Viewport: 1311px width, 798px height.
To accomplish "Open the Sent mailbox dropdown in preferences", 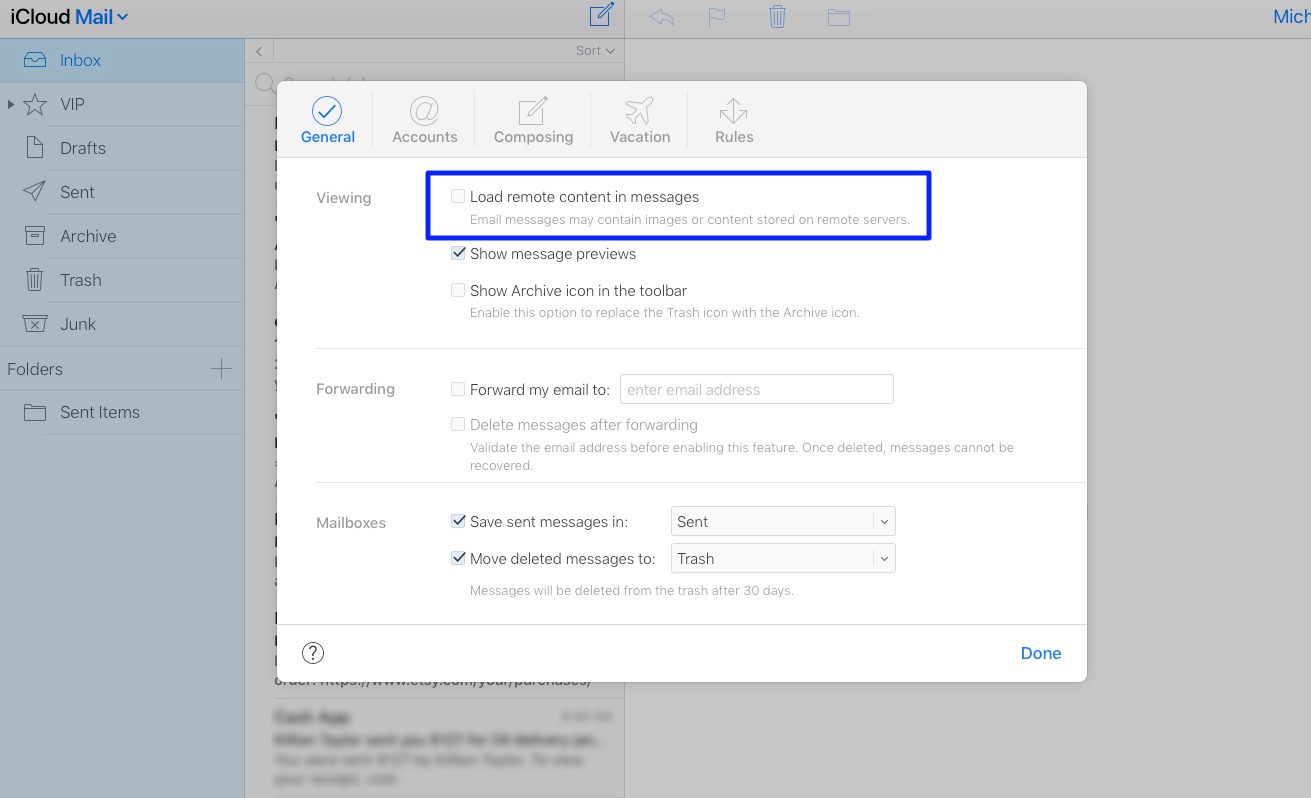I will (783, 521).
